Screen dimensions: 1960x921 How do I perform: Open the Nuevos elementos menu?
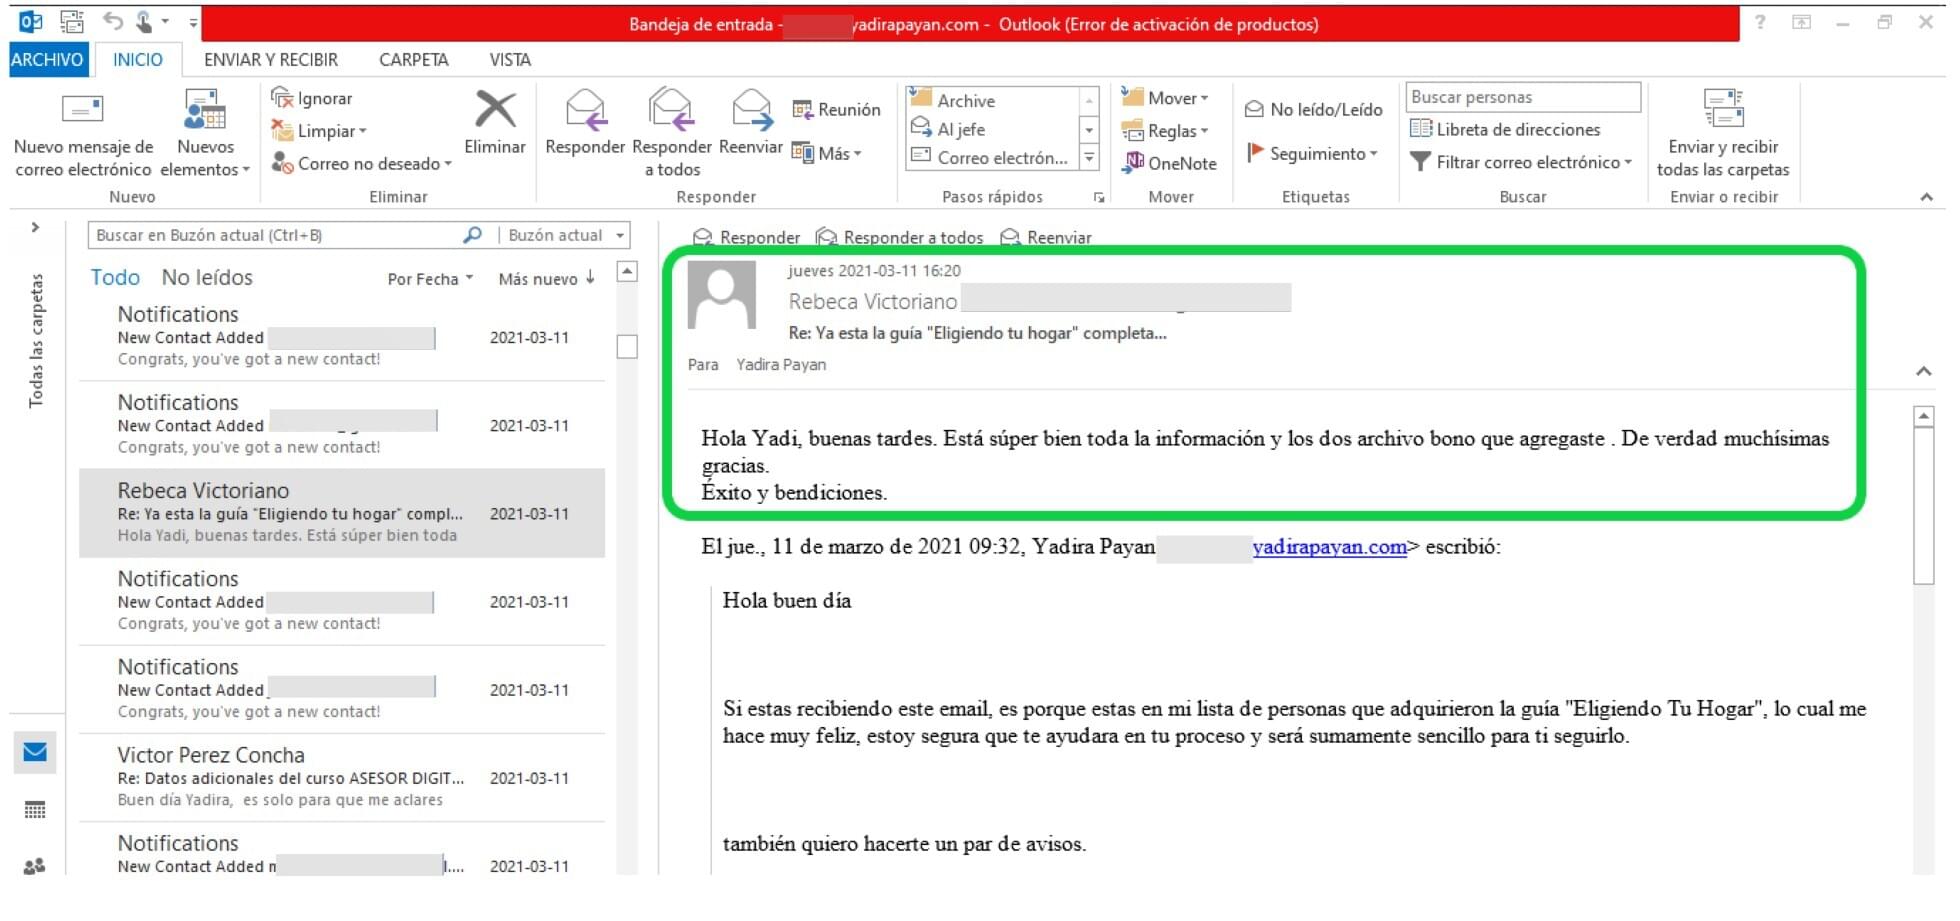(x=205, y=135)
